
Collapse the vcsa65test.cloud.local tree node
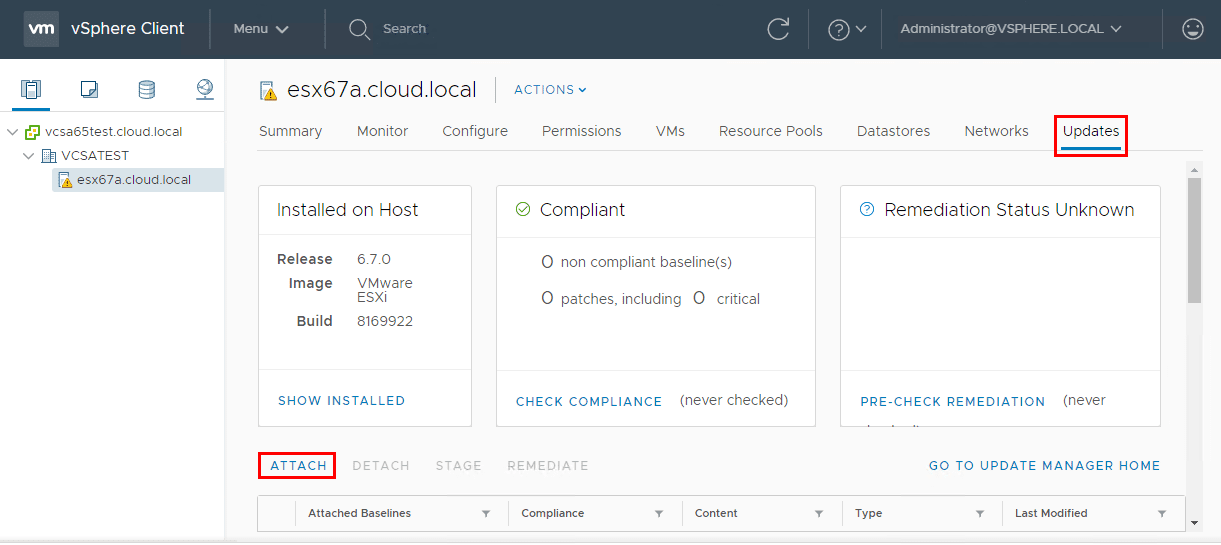pyautogui.click(x=12, y=132)
